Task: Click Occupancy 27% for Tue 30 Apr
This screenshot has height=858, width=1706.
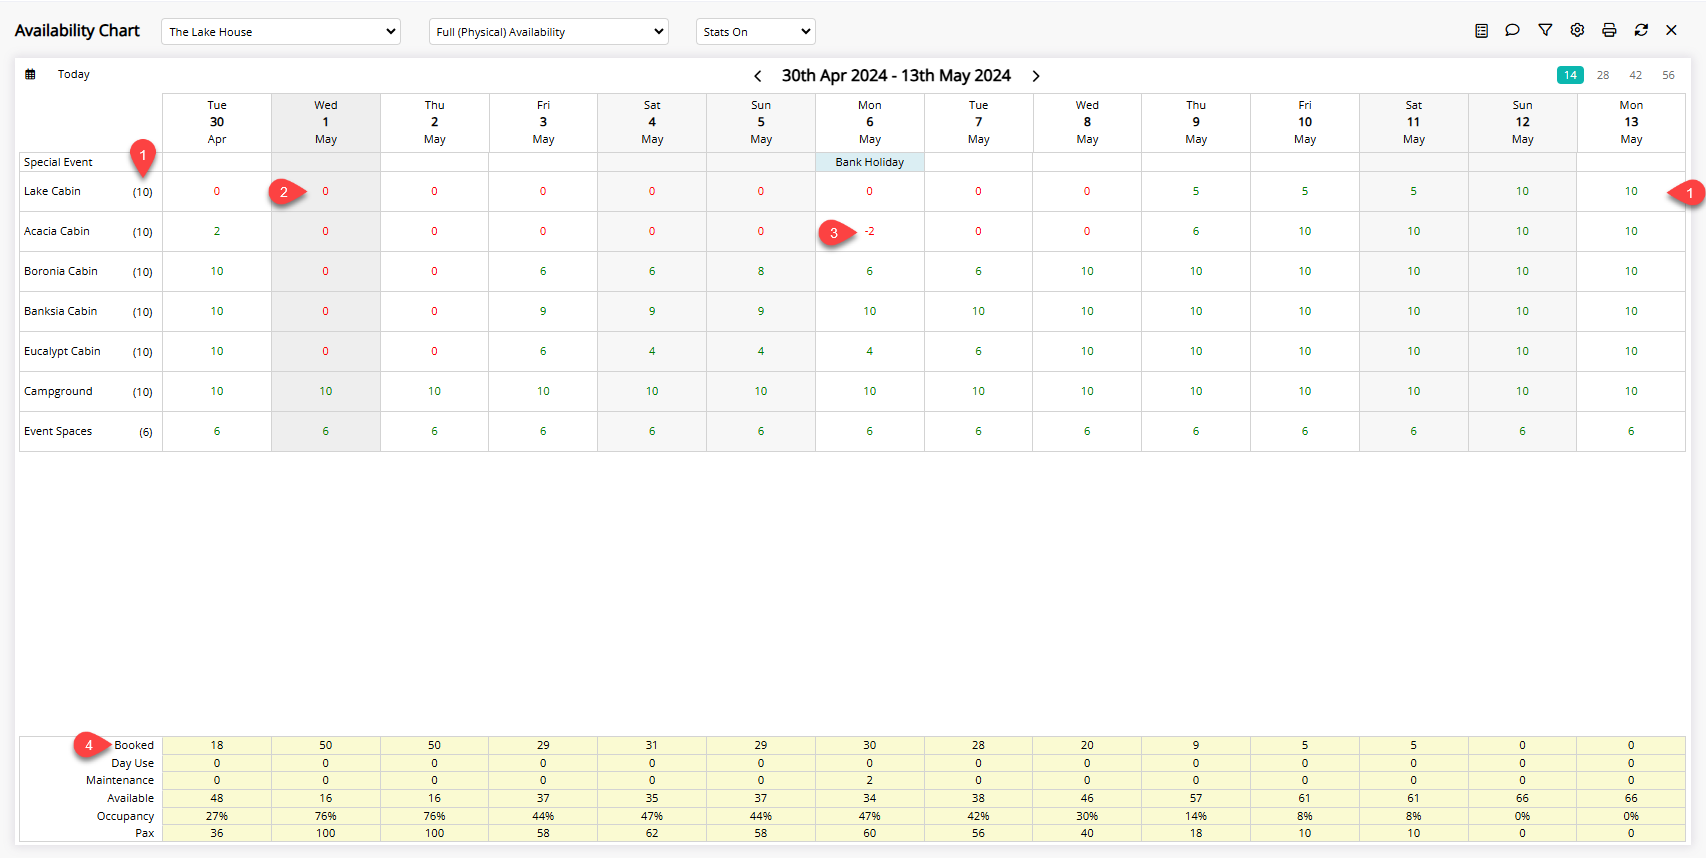Action: (217, 816)
